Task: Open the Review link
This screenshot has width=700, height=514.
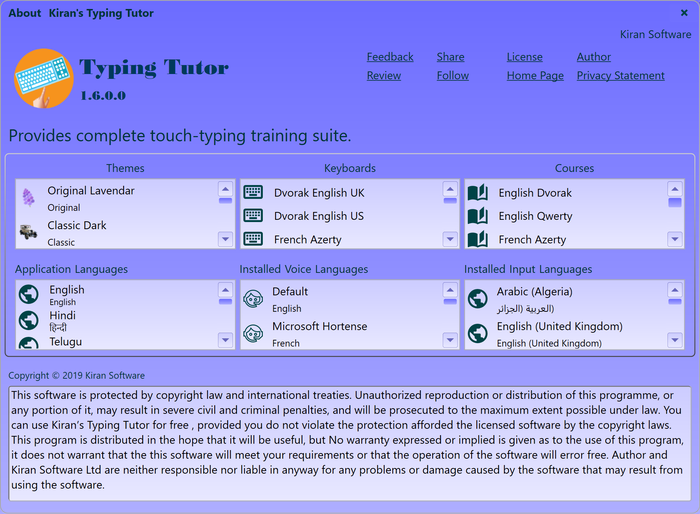Action: click(384, 75)
